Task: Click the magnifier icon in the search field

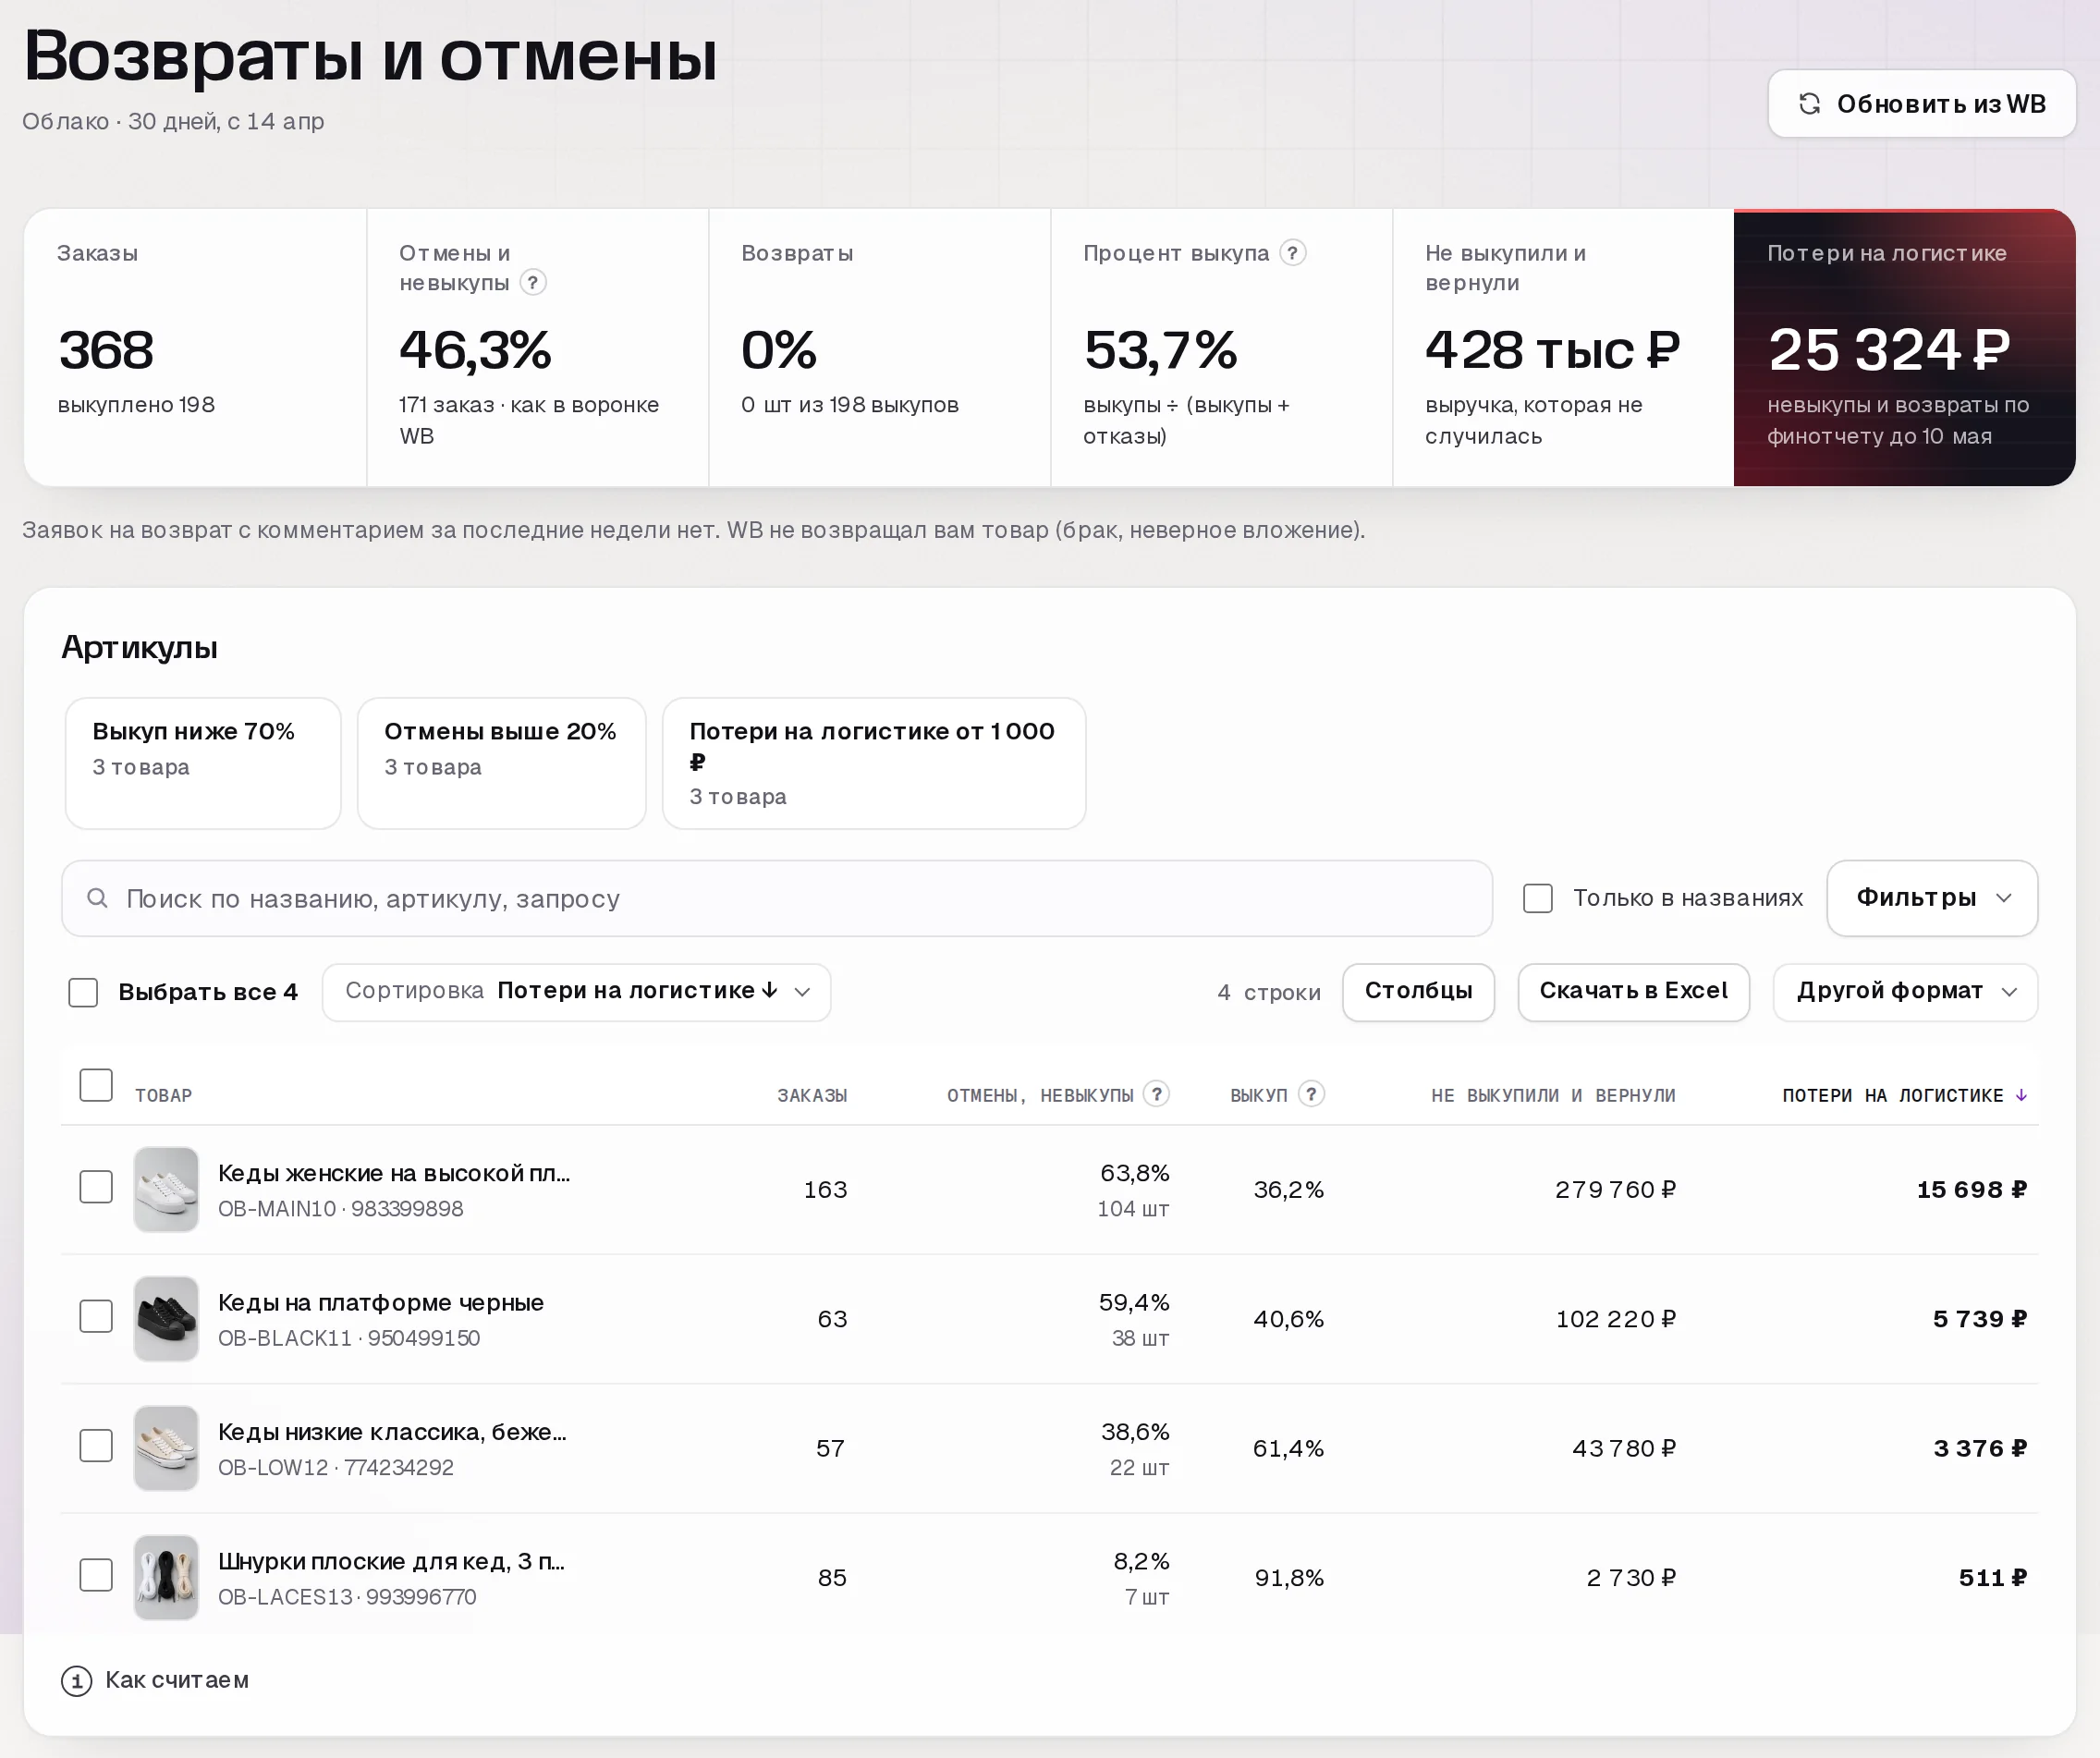Action: point(97,898)
